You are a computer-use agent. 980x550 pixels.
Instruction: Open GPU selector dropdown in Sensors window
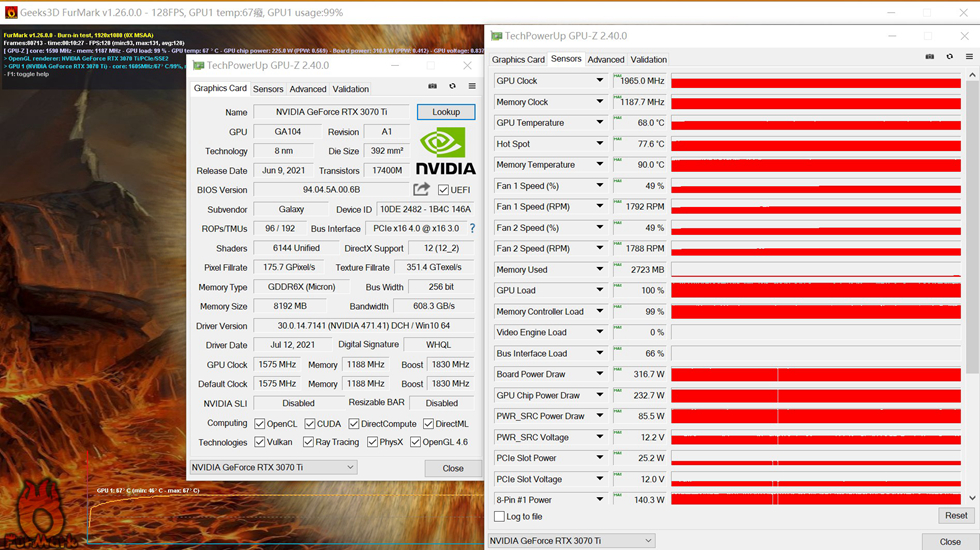tap(571, 541)
